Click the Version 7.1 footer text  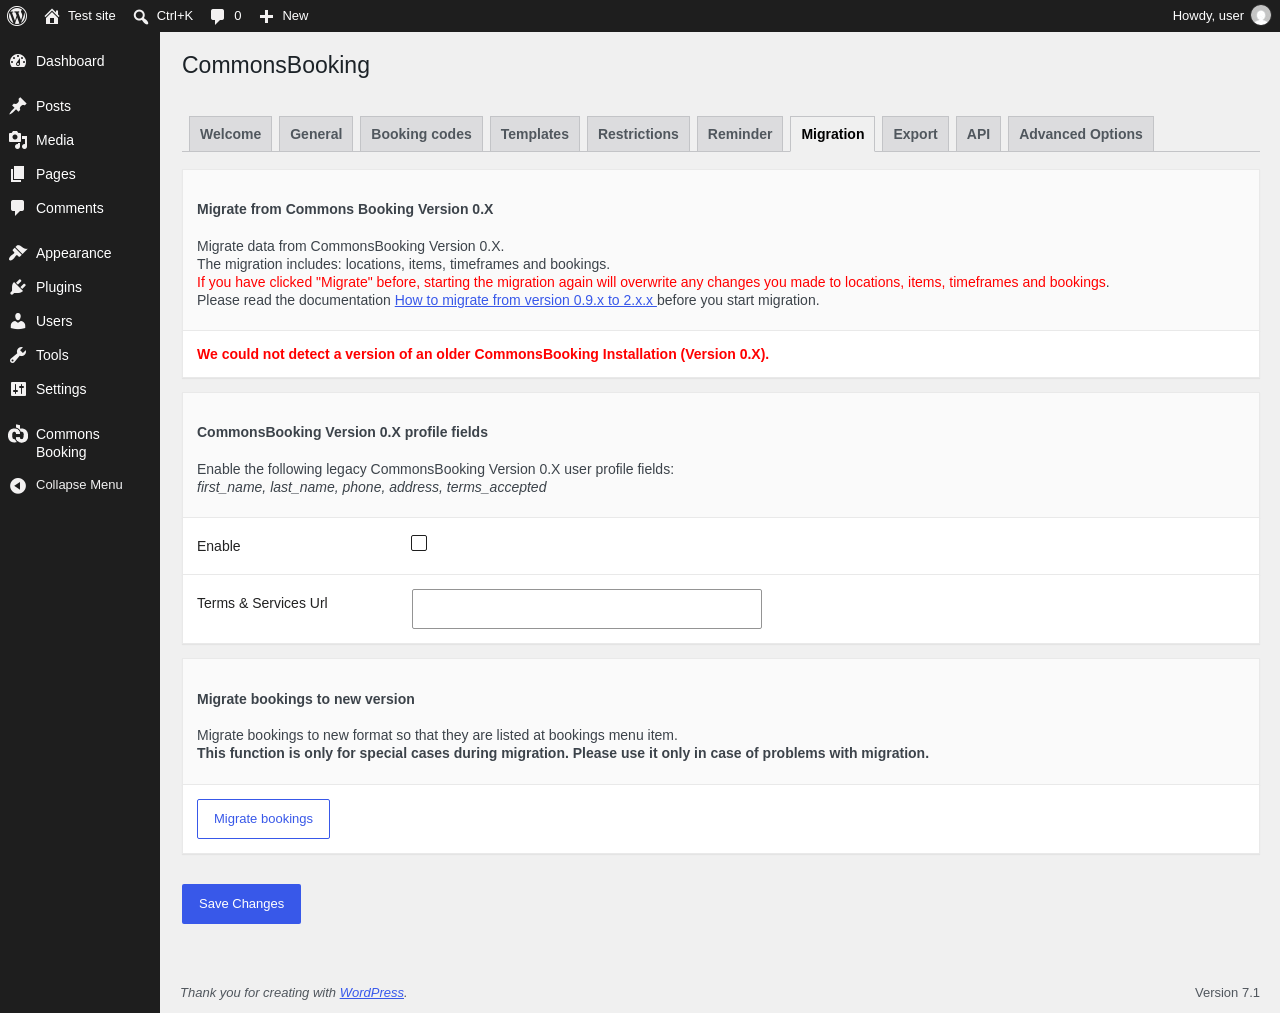point(1227,993)
